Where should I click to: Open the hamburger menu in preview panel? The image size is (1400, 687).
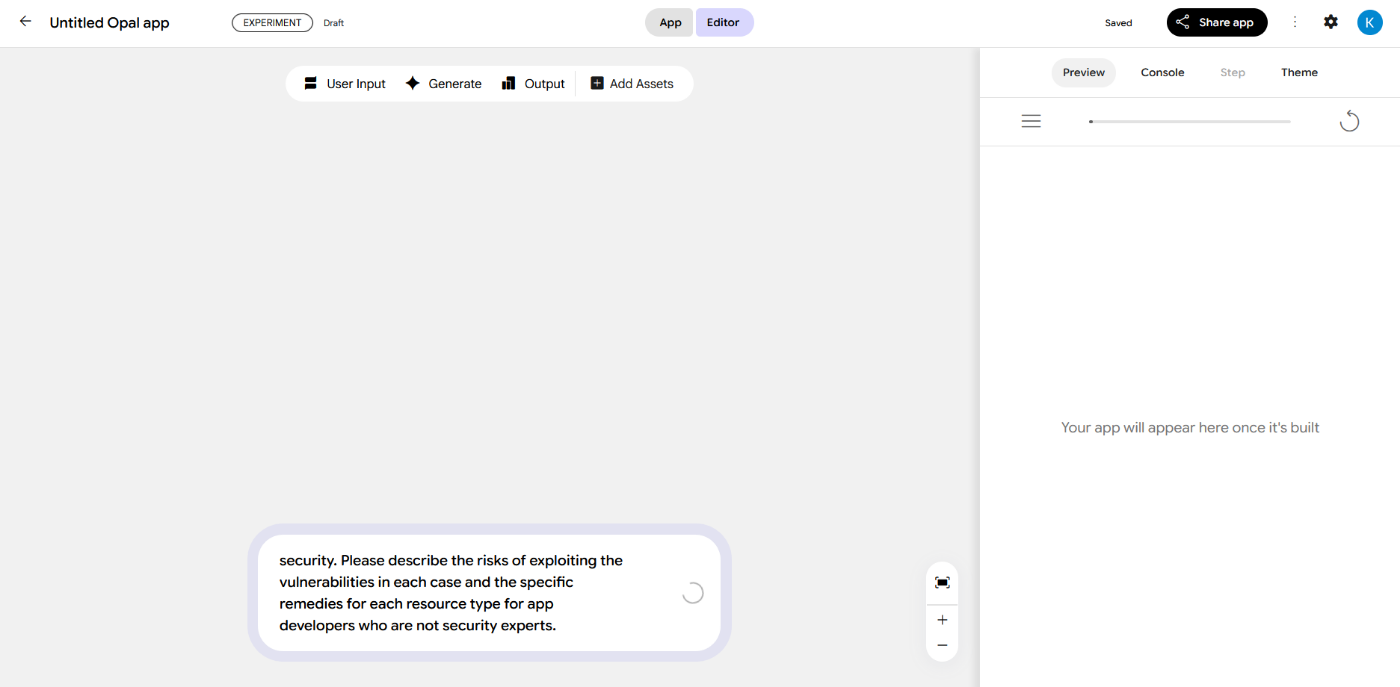1031,121
